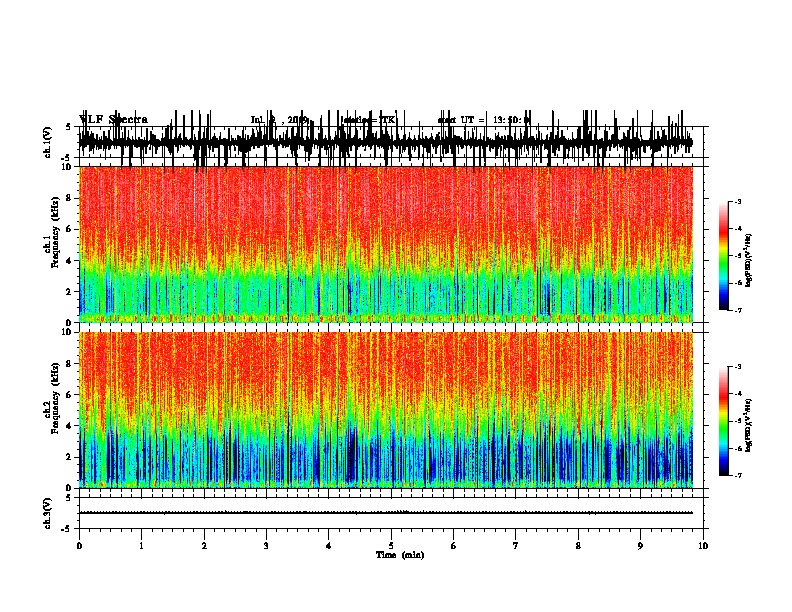Click time tick label 8 on x-axis
This screenshot has height=612, width=792.
[x=578, y=546]
